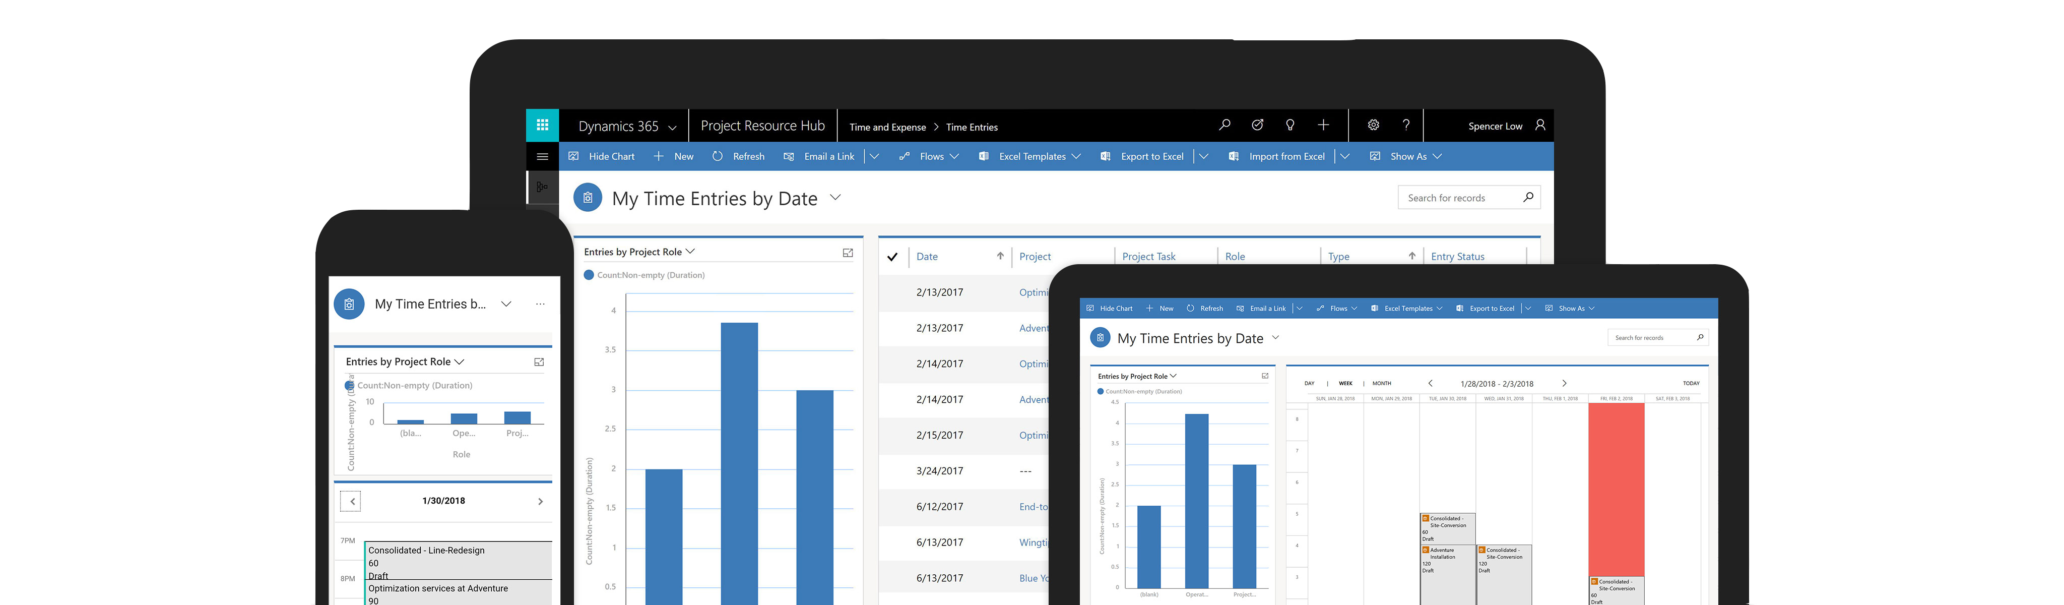
Task: Open Optimization services at Adventure entry
Action: click(459, 593)
